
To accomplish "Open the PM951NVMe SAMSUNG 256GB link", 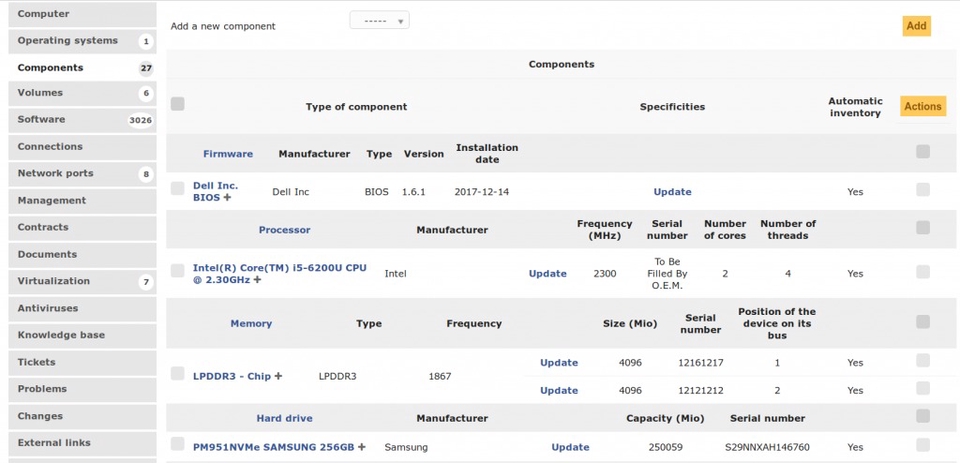I will tap(273, 447).
